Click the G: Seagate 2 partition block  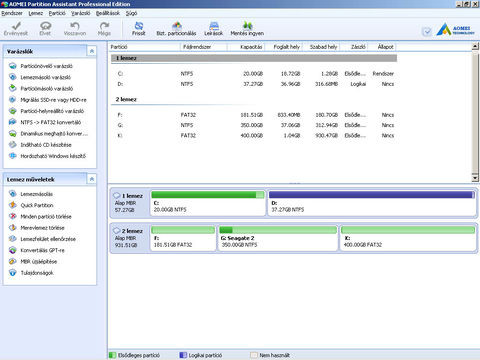[x=278, y=238]
